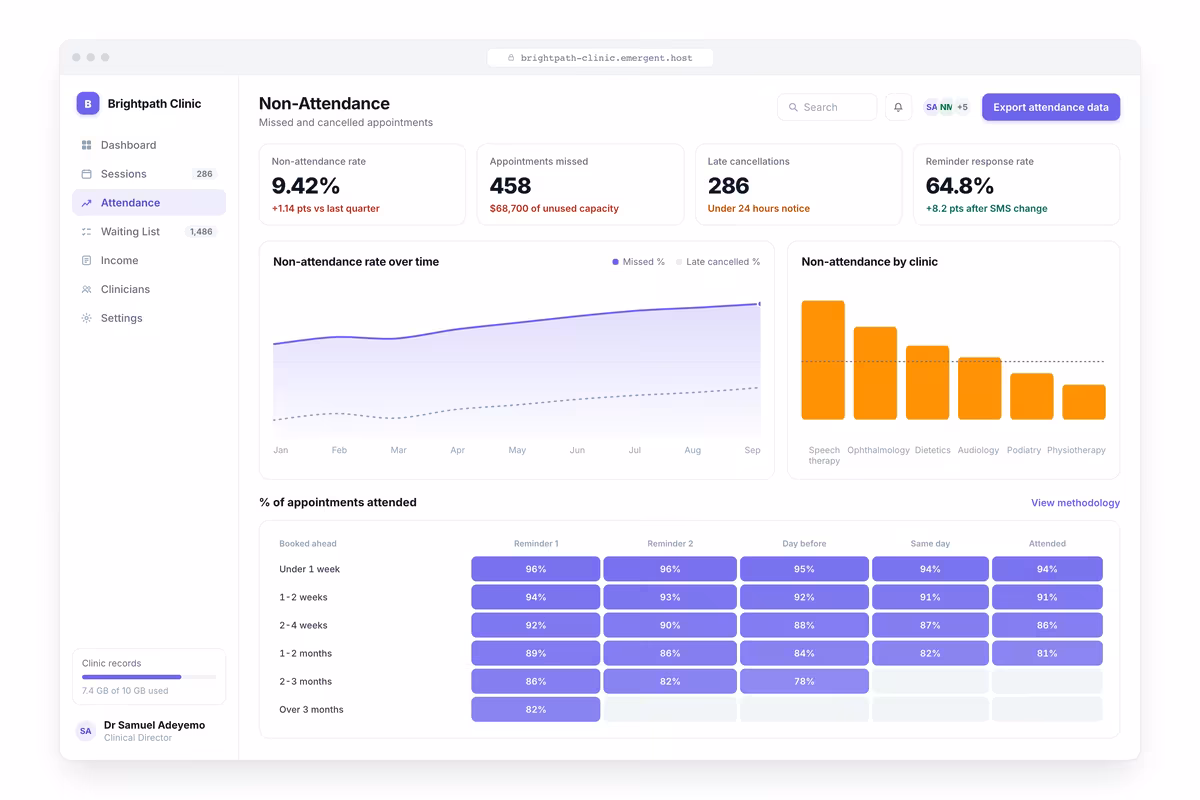Toggle the Missed % legend series
This screenshot has width=1200, height=800.
pyautogui.click(x=638, y=262)
